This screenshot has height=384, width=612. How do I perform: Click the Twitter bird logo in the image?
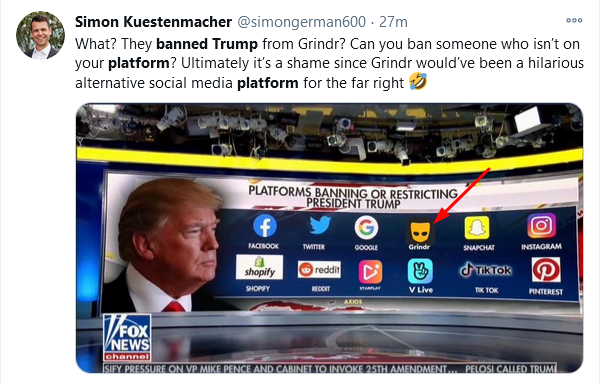[x=320, y=225]
